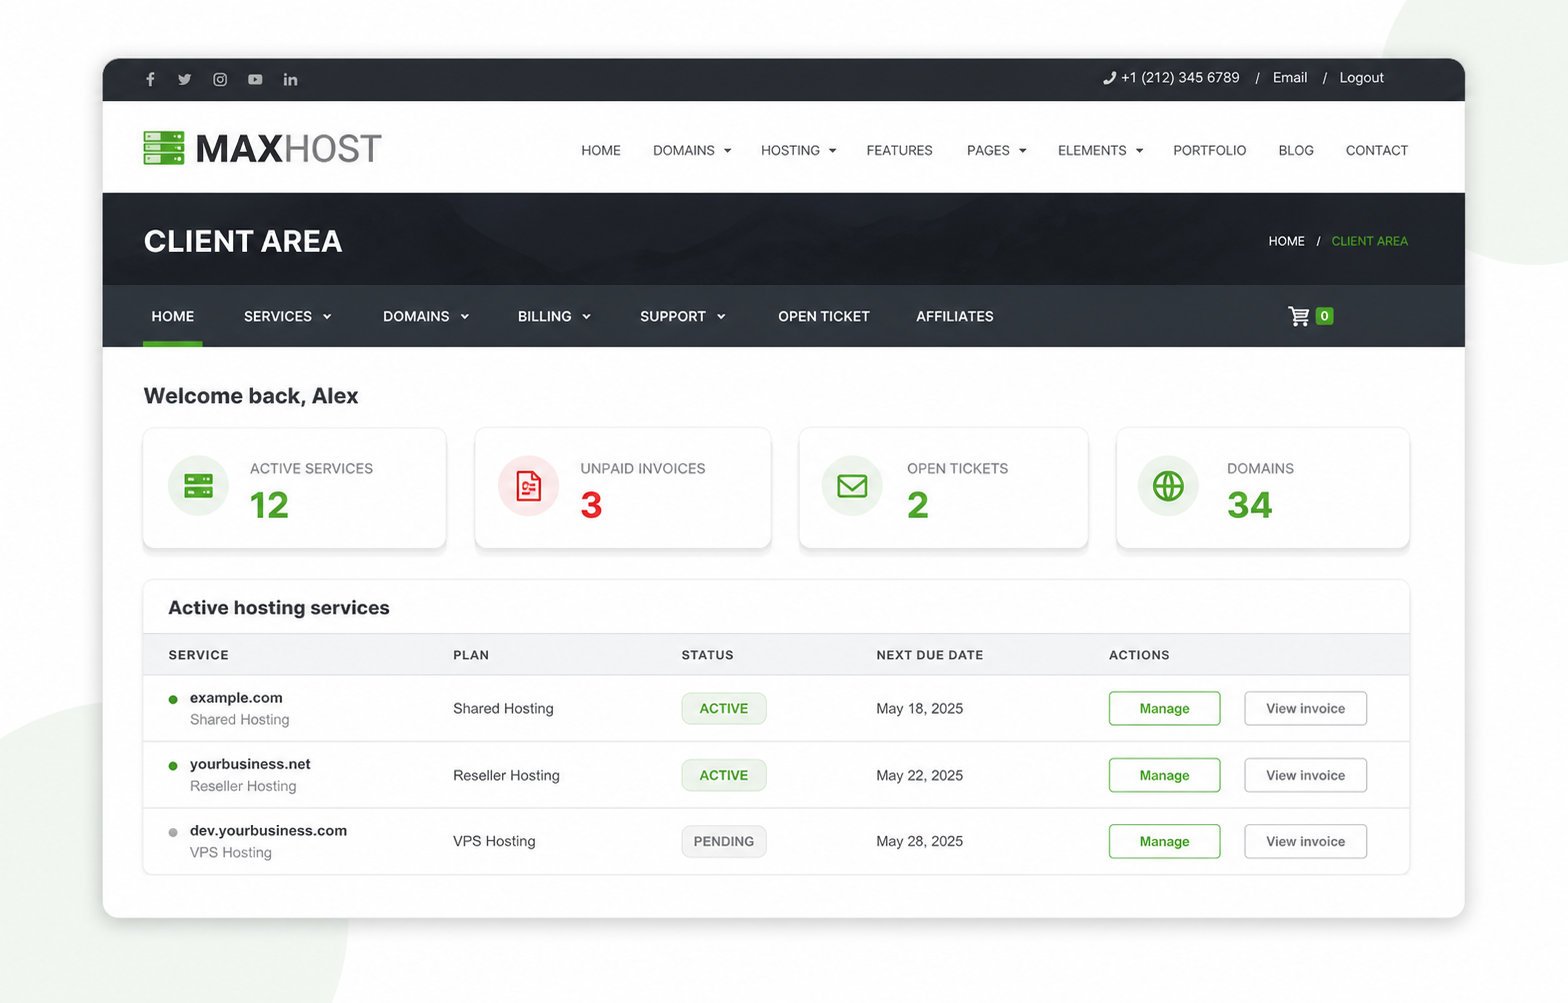Click the Active Services server icon

pos(198,486)
